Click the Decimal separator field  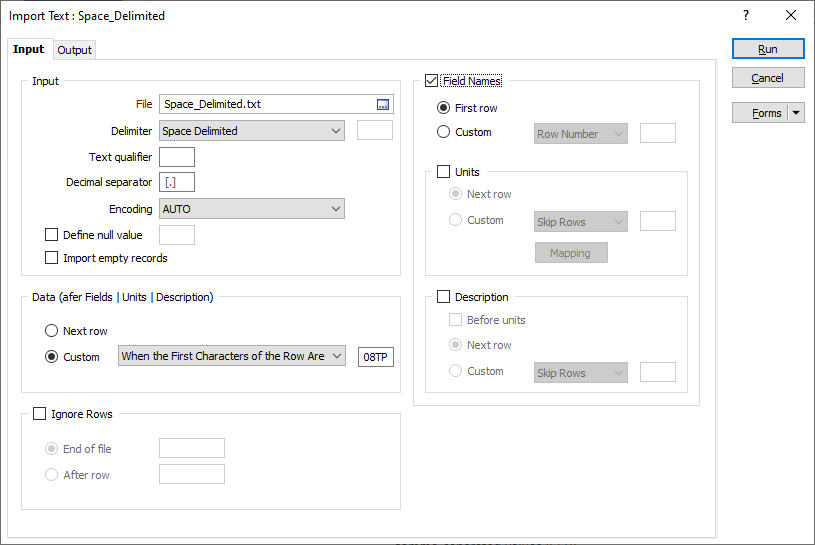tap(177, 182)
